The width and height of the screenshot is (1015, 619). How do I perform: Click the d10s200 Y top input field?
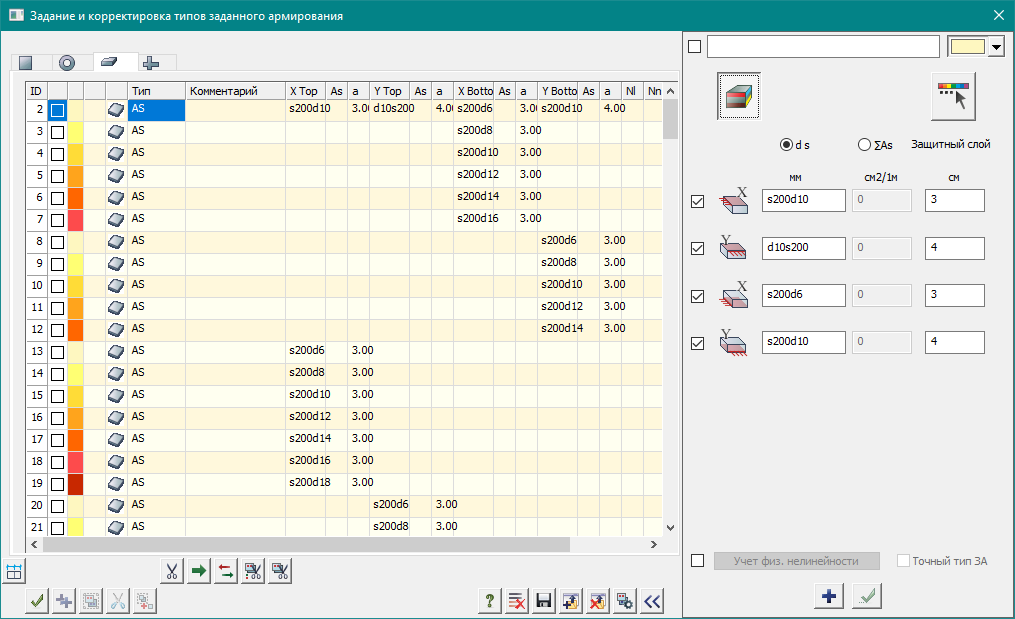pyautogui.click(x=803, y=248)
